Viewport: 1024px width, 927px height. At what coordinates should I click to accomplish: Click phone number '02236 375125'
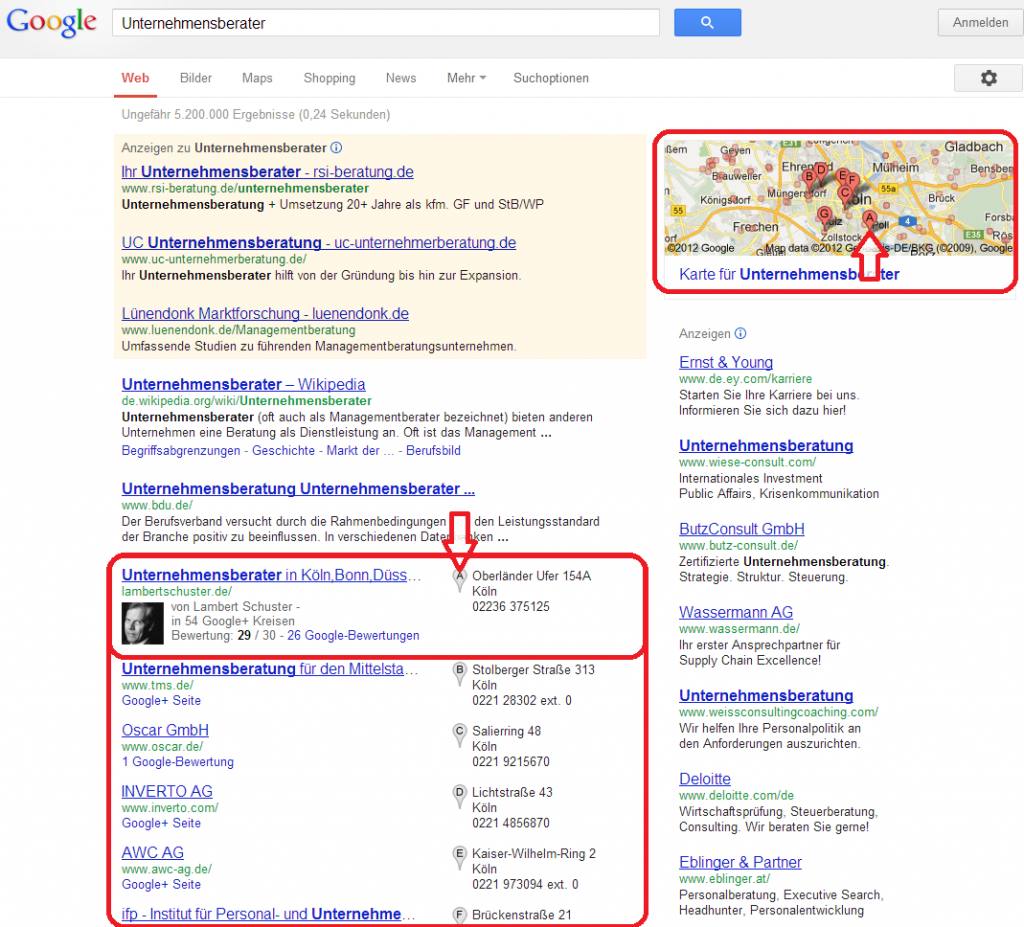pos(511,607)
